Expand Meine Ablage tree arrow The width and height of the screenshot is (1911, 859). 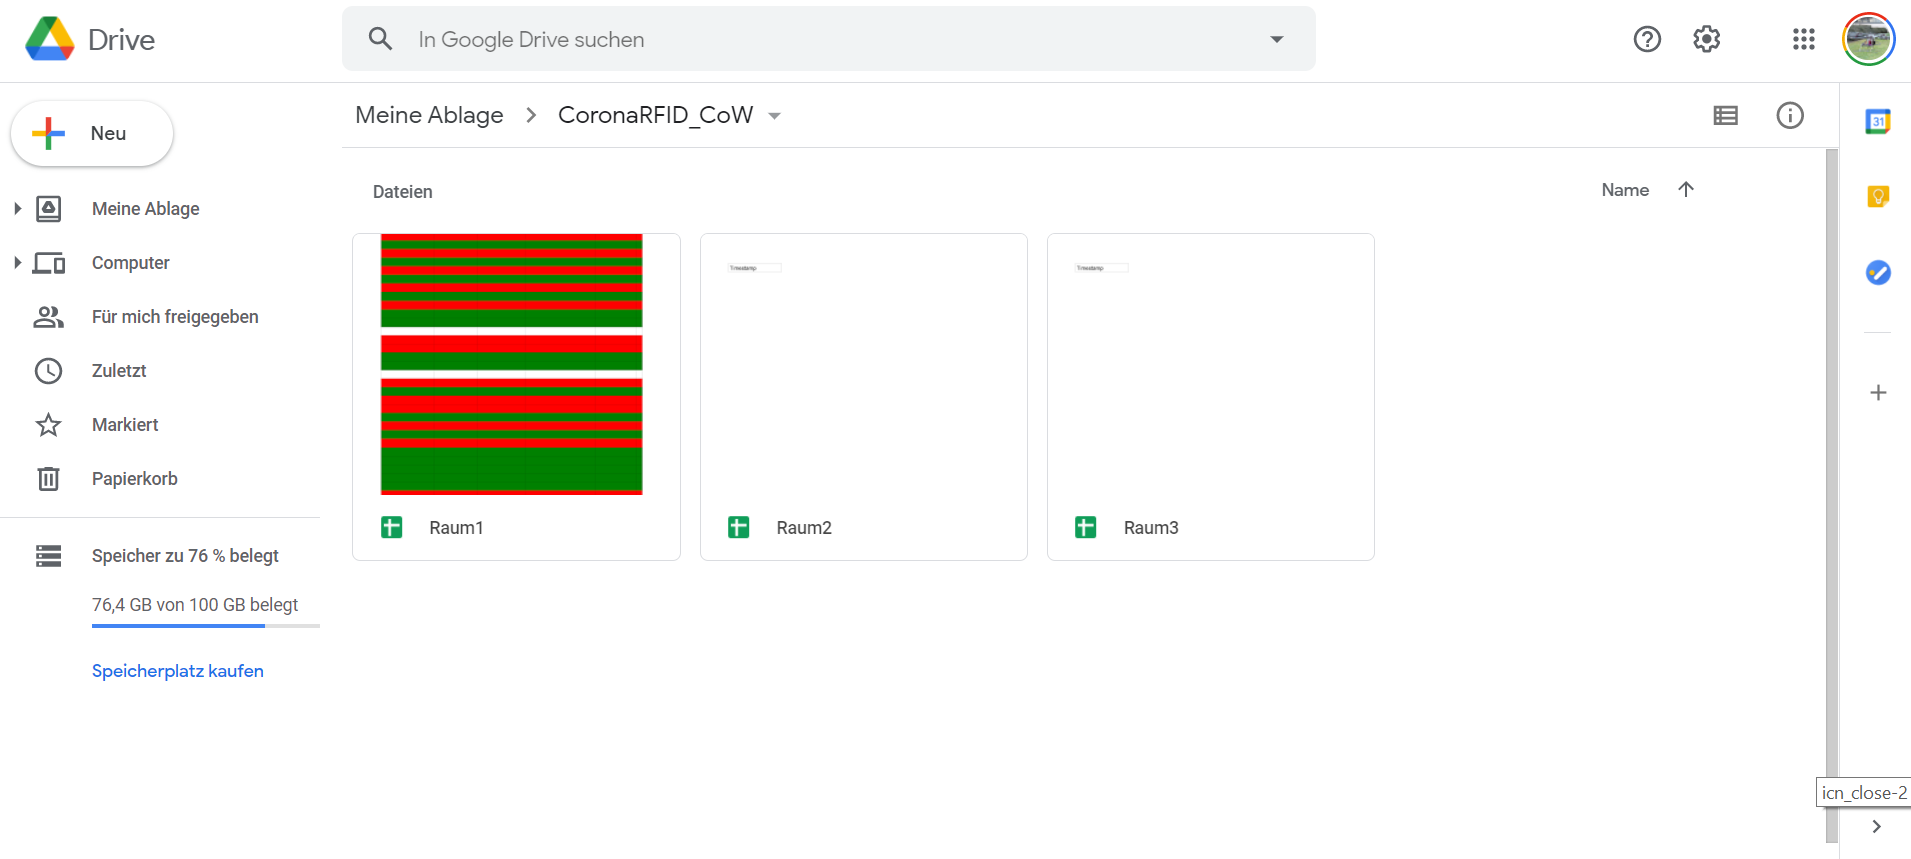17,209
